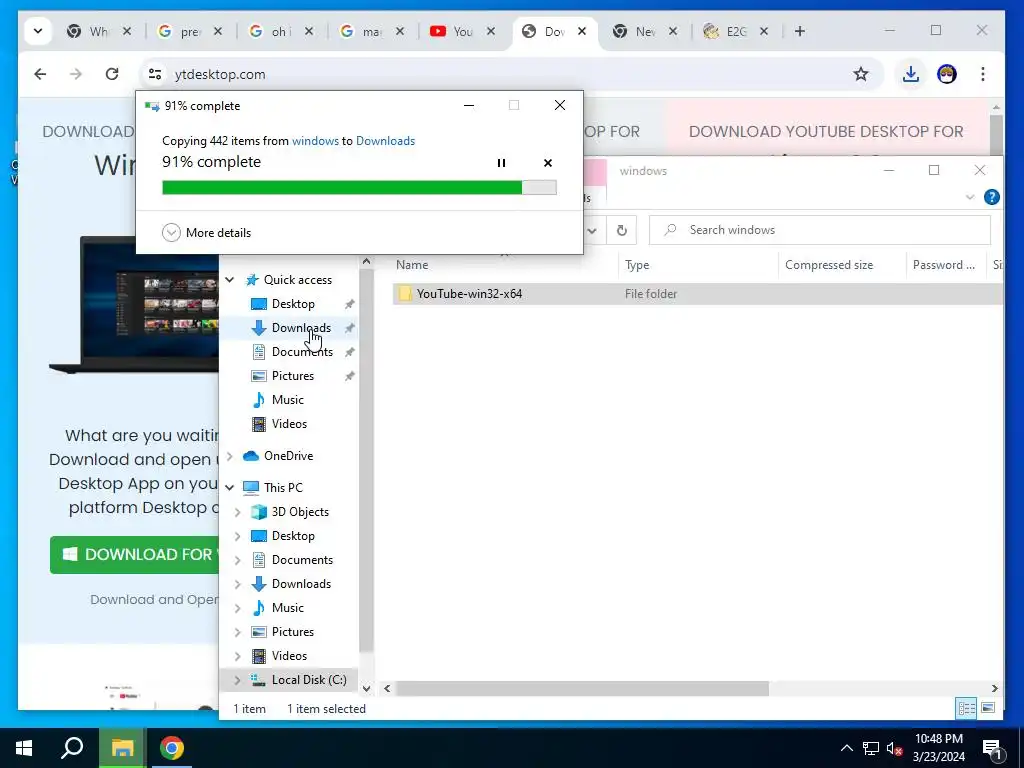Screen dimensions: 1024x768
Task: Sort by Name column
Action: click(x=412, y=264)
